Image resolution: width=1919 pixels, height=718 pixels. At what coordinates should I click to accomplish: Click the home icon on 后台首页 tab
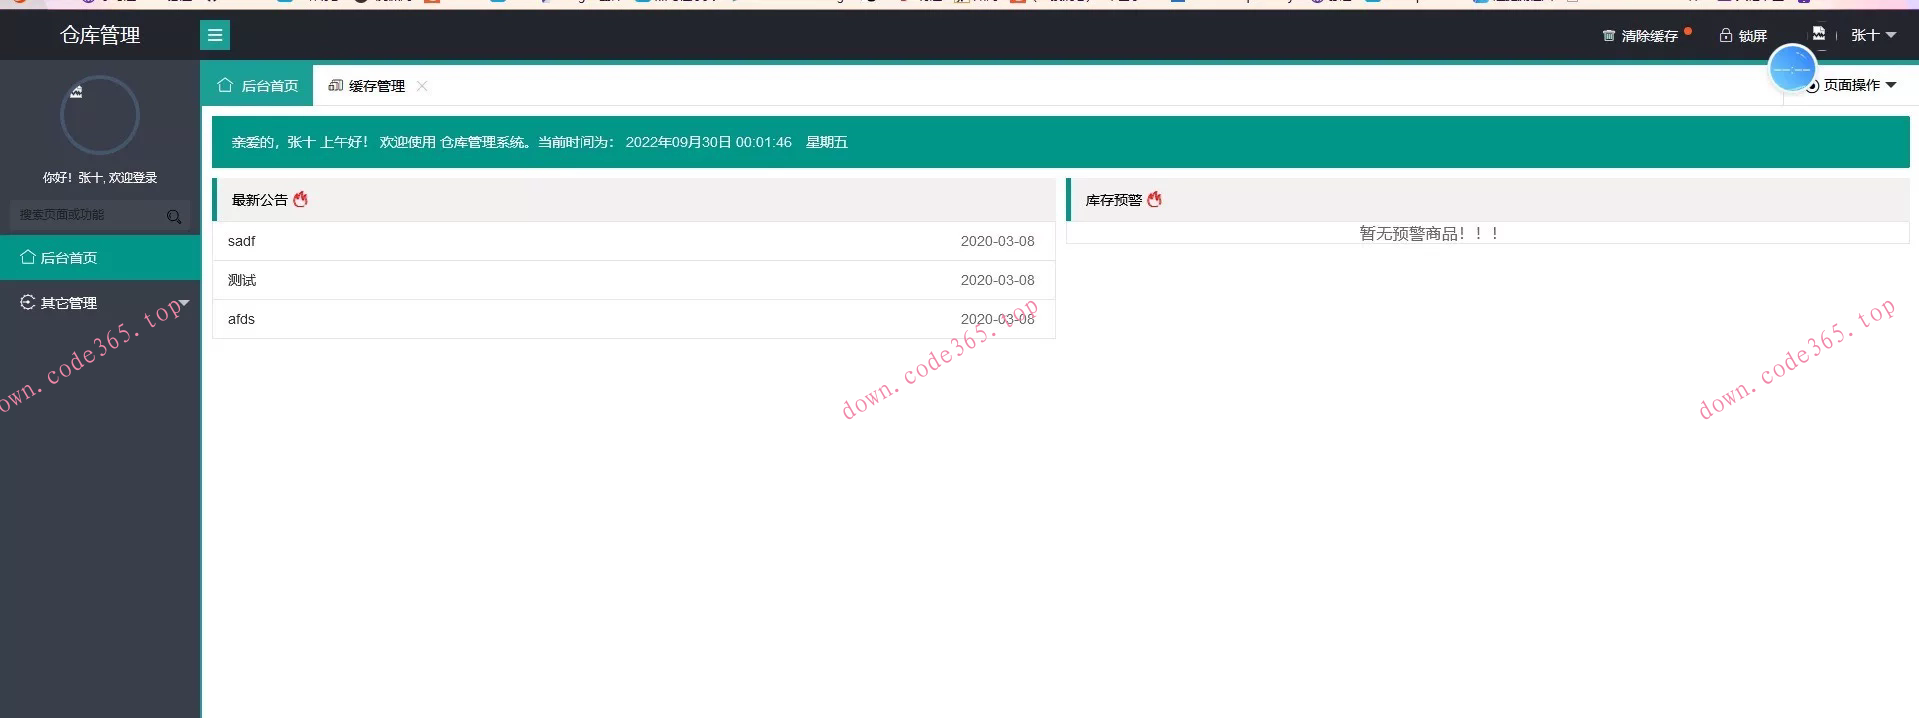coord(225,86)
